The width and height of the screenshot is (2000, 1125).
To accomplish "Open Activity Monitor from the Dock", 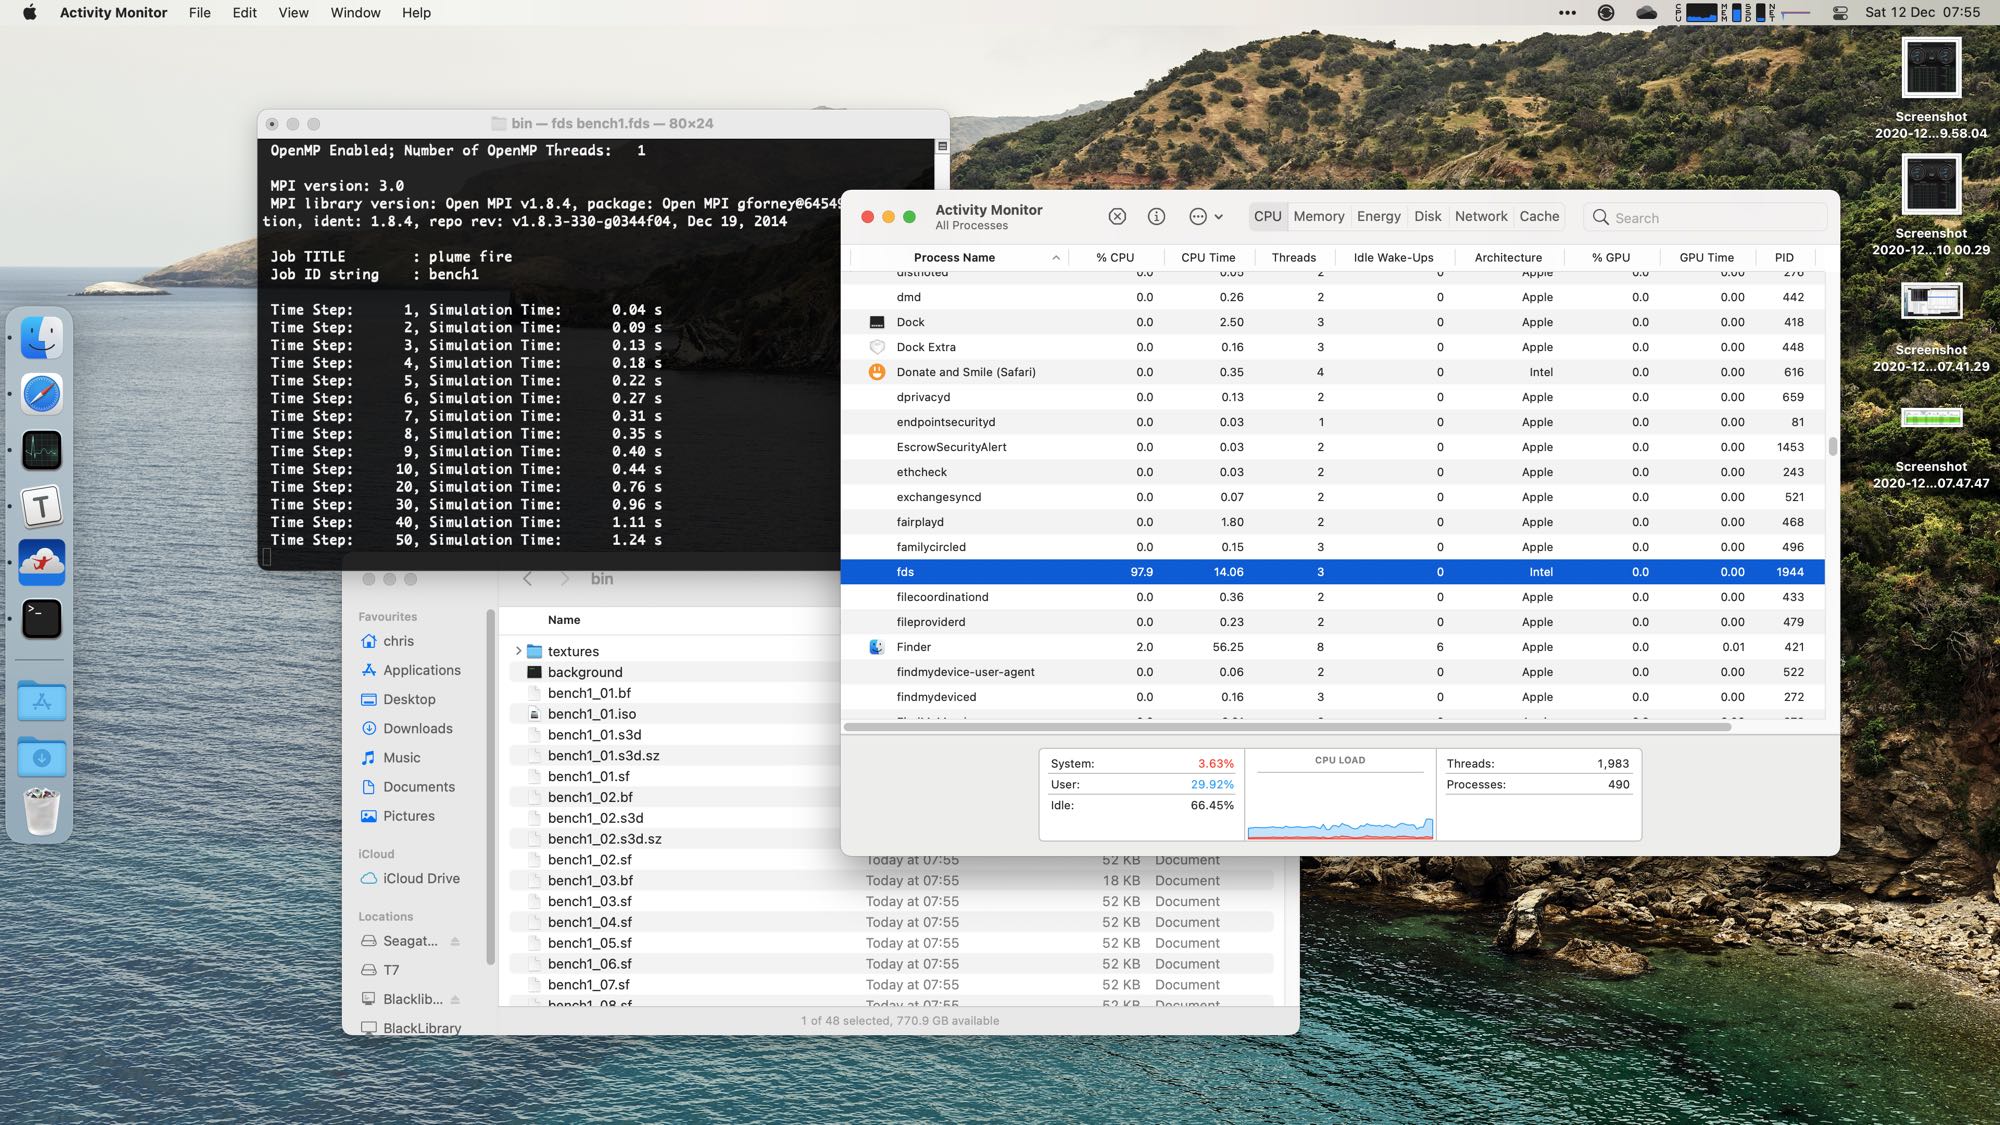I will pos(41,450).
